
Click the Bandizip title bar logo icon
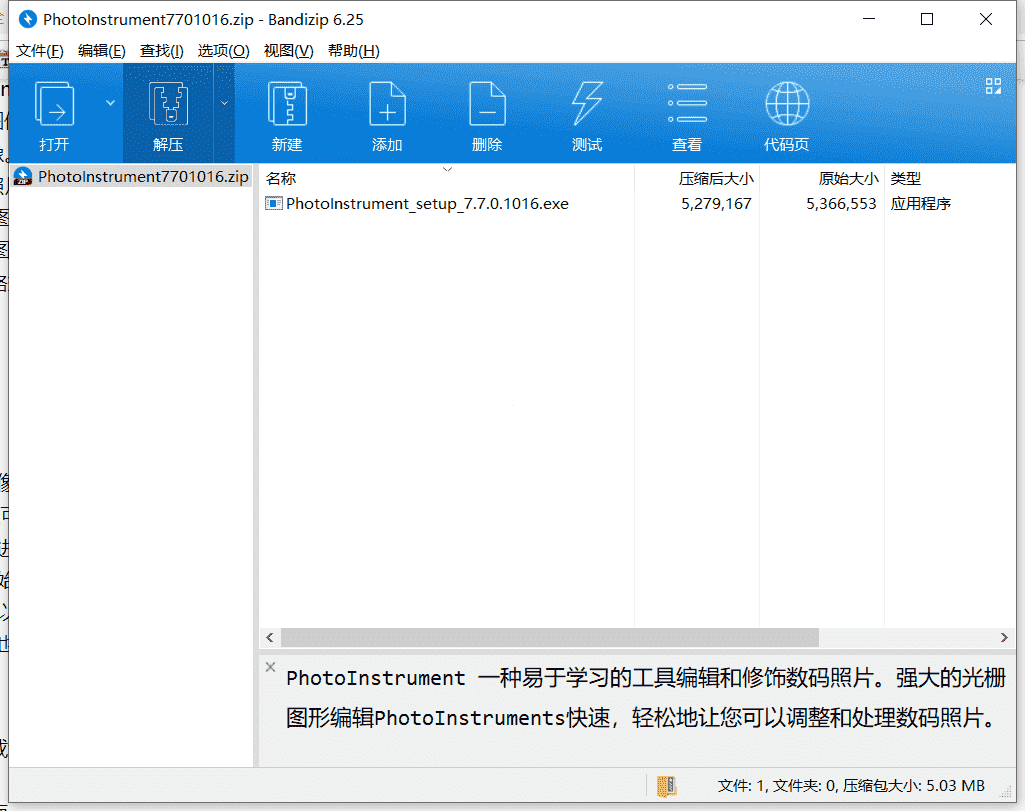point(27,20)
